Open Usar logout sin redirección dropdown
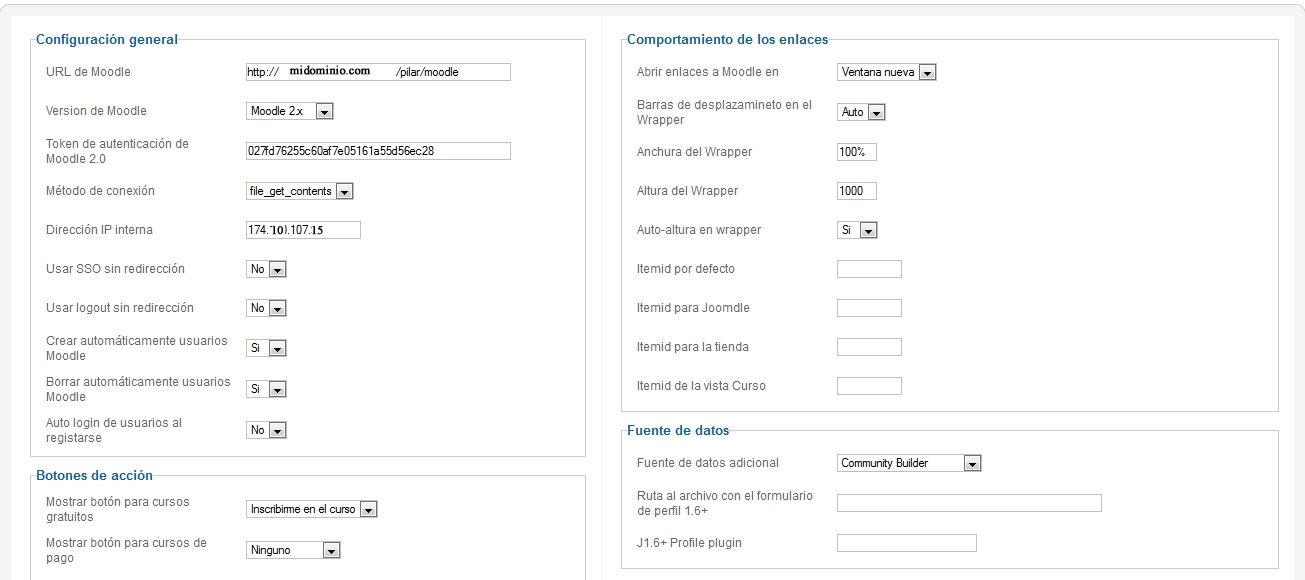 266,308
